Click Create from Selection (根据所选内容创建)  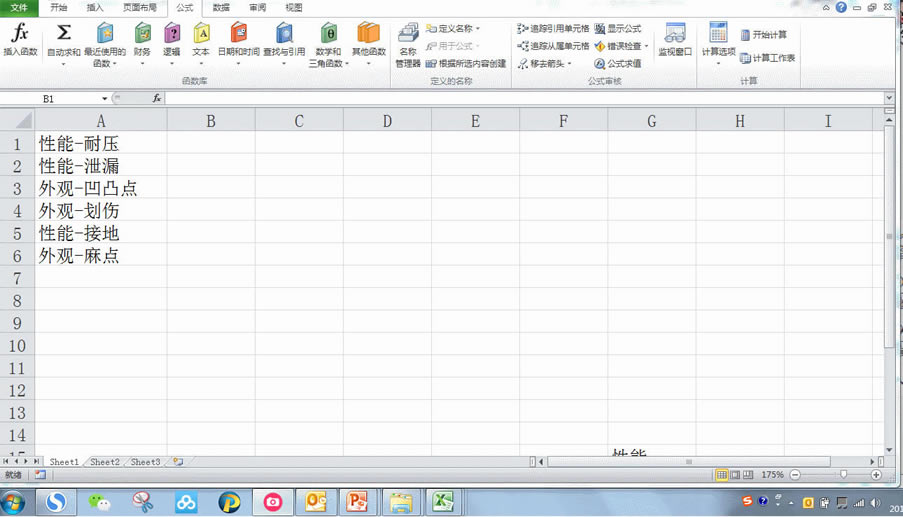(466, 63)
